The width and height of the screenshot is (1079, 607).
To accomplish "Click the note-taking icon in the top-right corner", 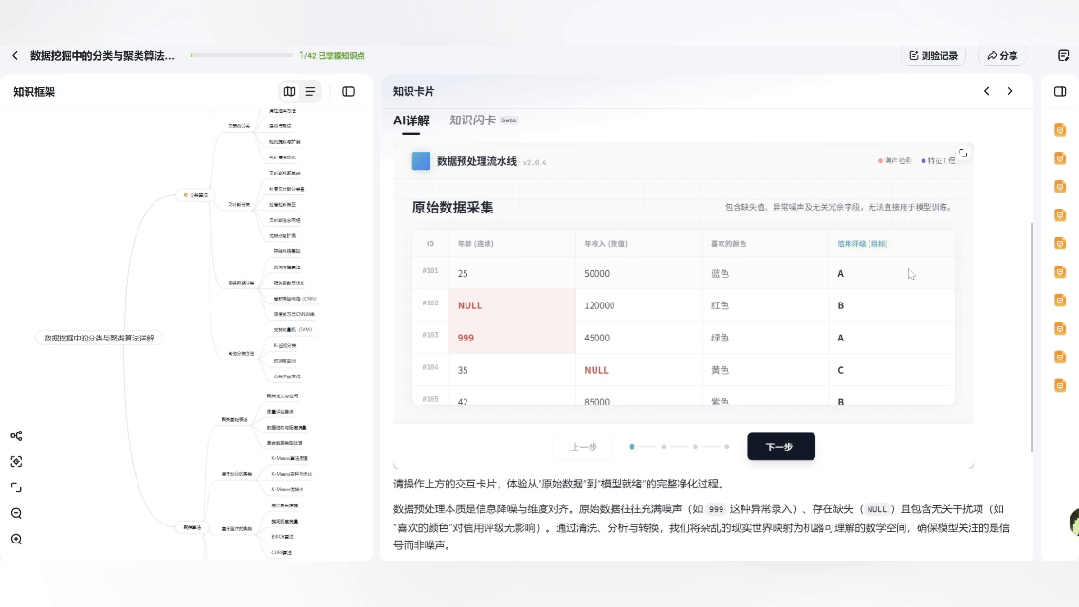I will (1062, 55).
